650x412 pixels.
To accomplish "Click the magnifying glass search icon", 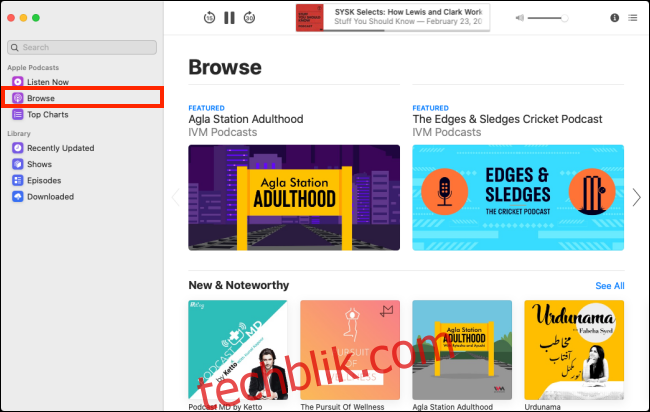I will pyautogui.click(x=15, y=47).
